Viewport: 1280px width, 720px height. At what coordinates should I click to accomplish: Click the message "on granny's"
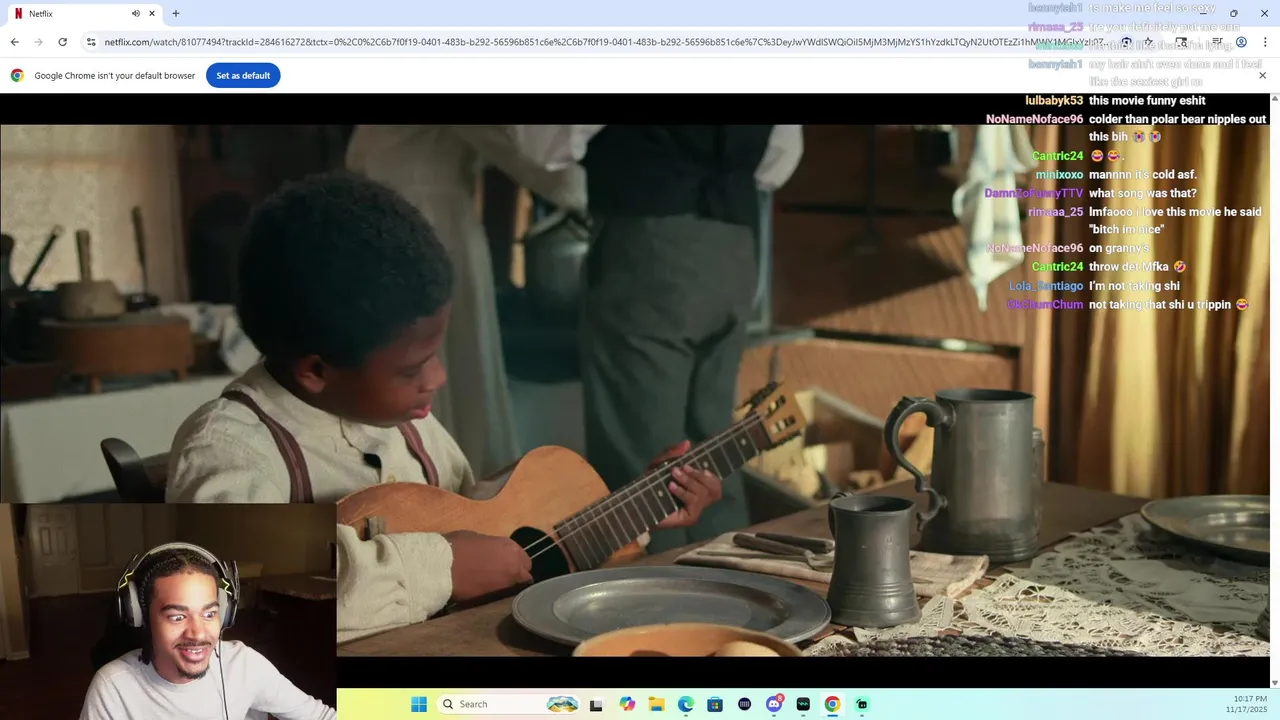[x=1119, y=249]
